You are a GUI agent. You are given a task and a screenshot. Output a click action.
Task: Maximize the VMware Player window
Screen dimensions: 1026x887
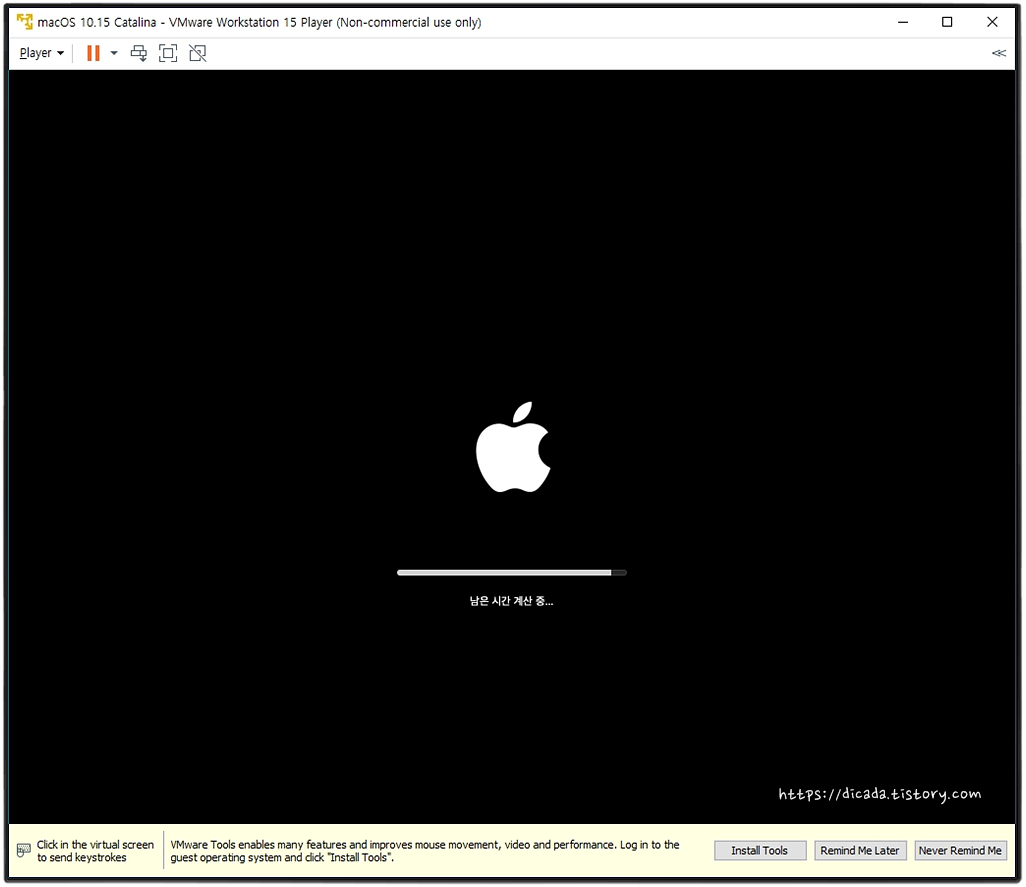(947, 22)
